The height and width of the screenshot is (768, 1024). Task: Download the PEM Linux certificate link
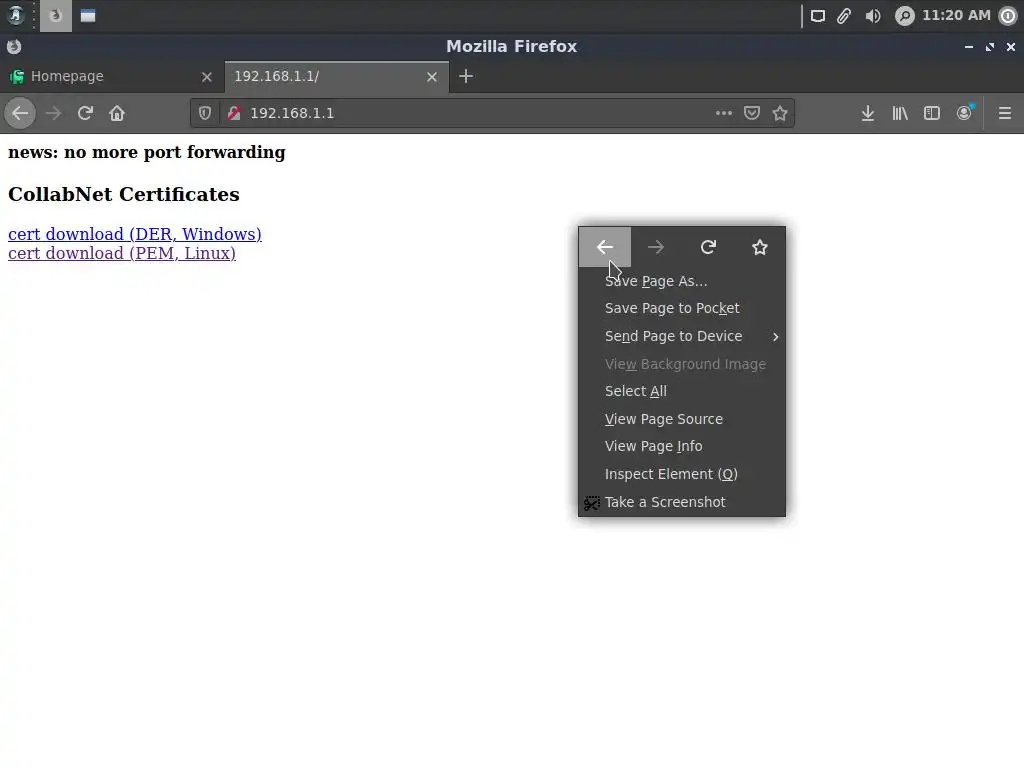click(121, 253)
